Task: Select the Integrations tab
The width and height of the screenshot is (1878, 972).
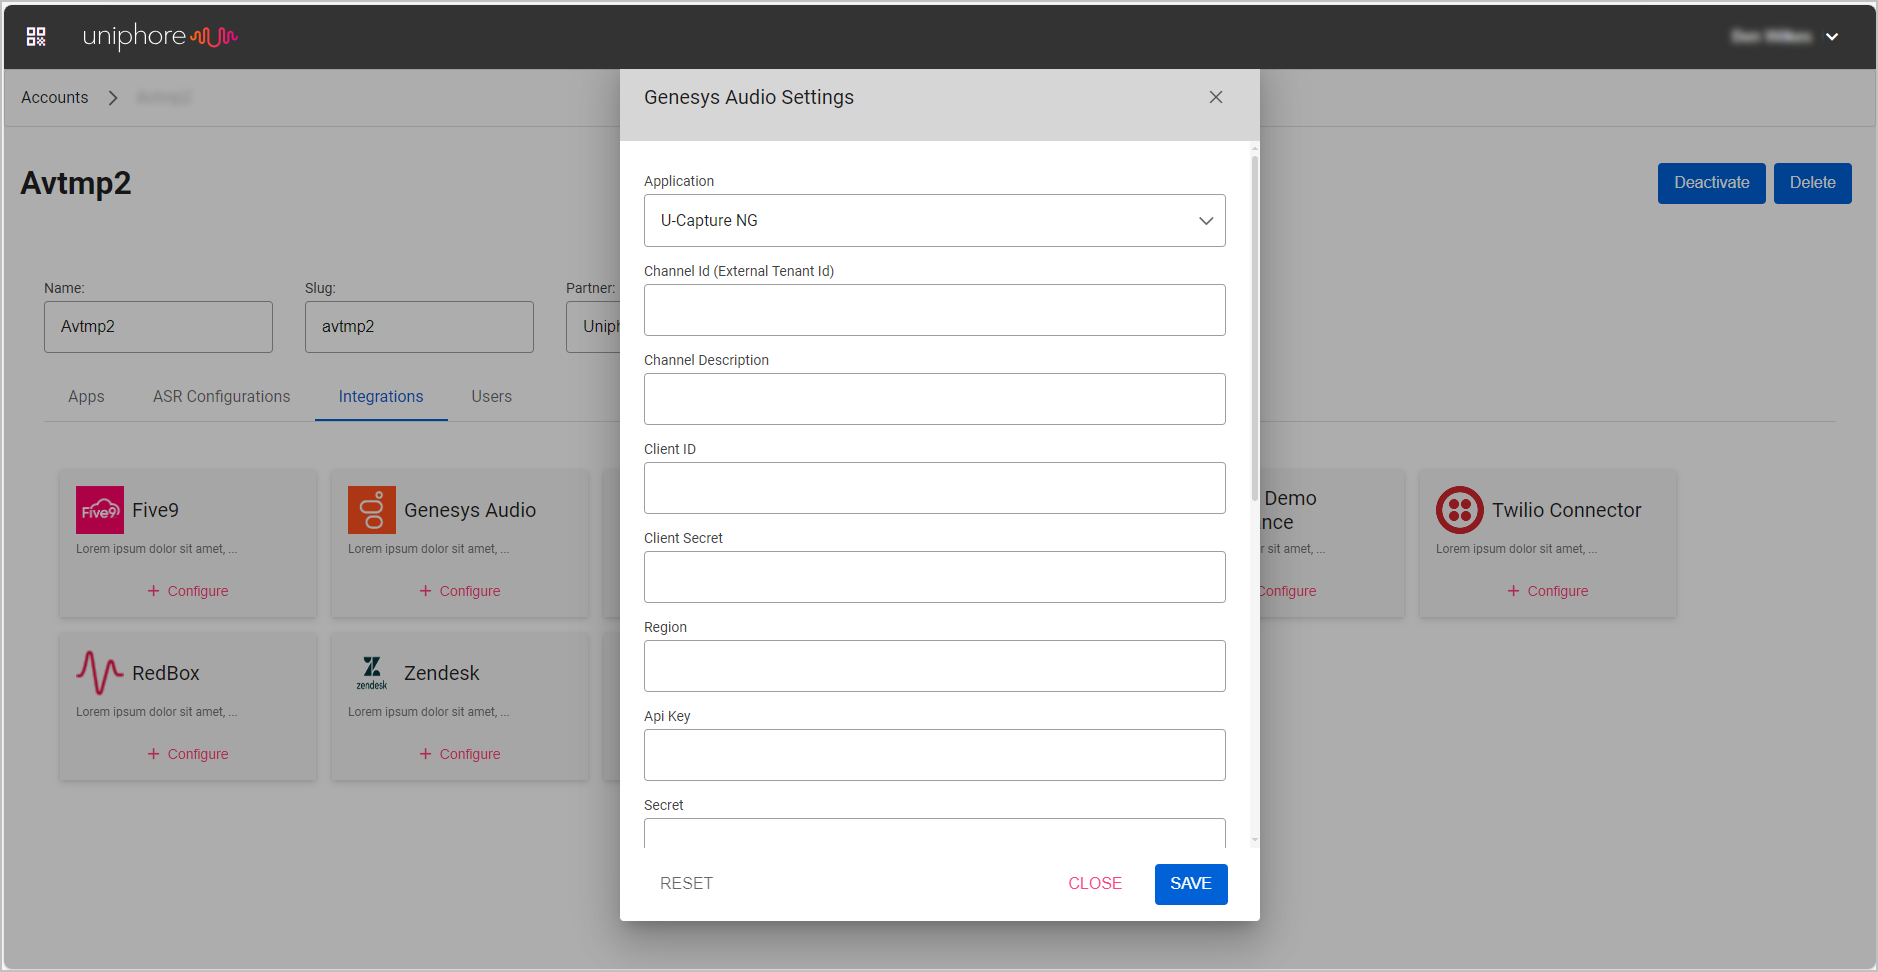Action: [x=381, y=397]
